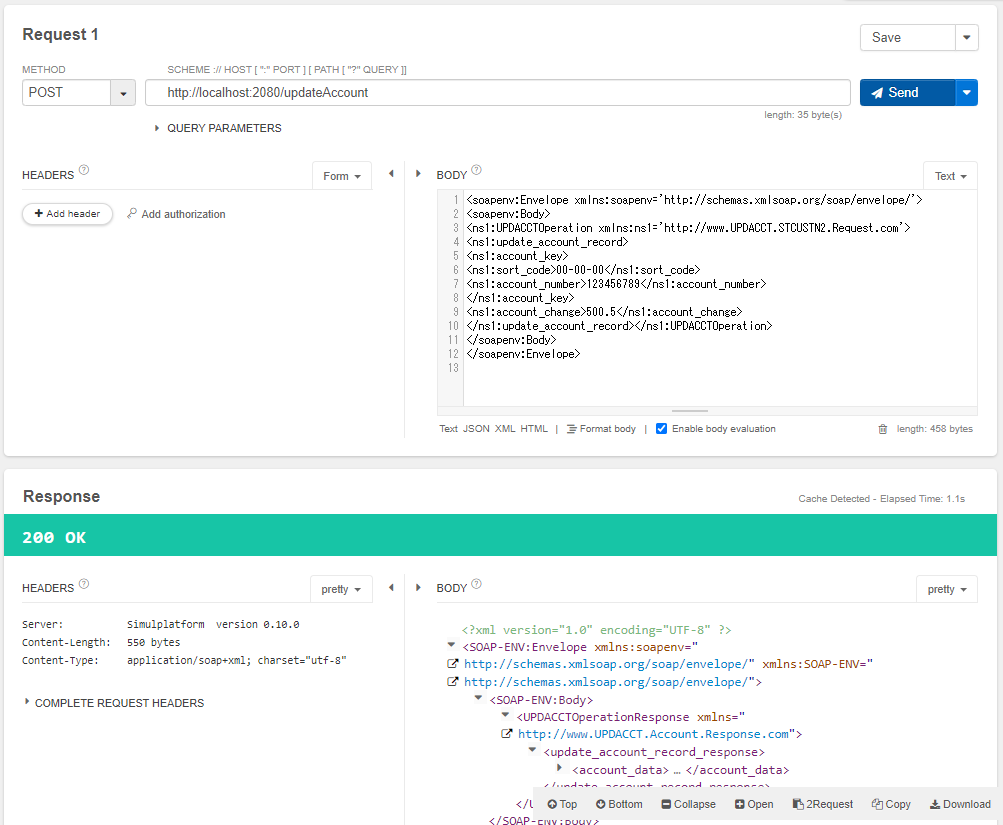Open the Save dropdown arrow

(967, 38)
